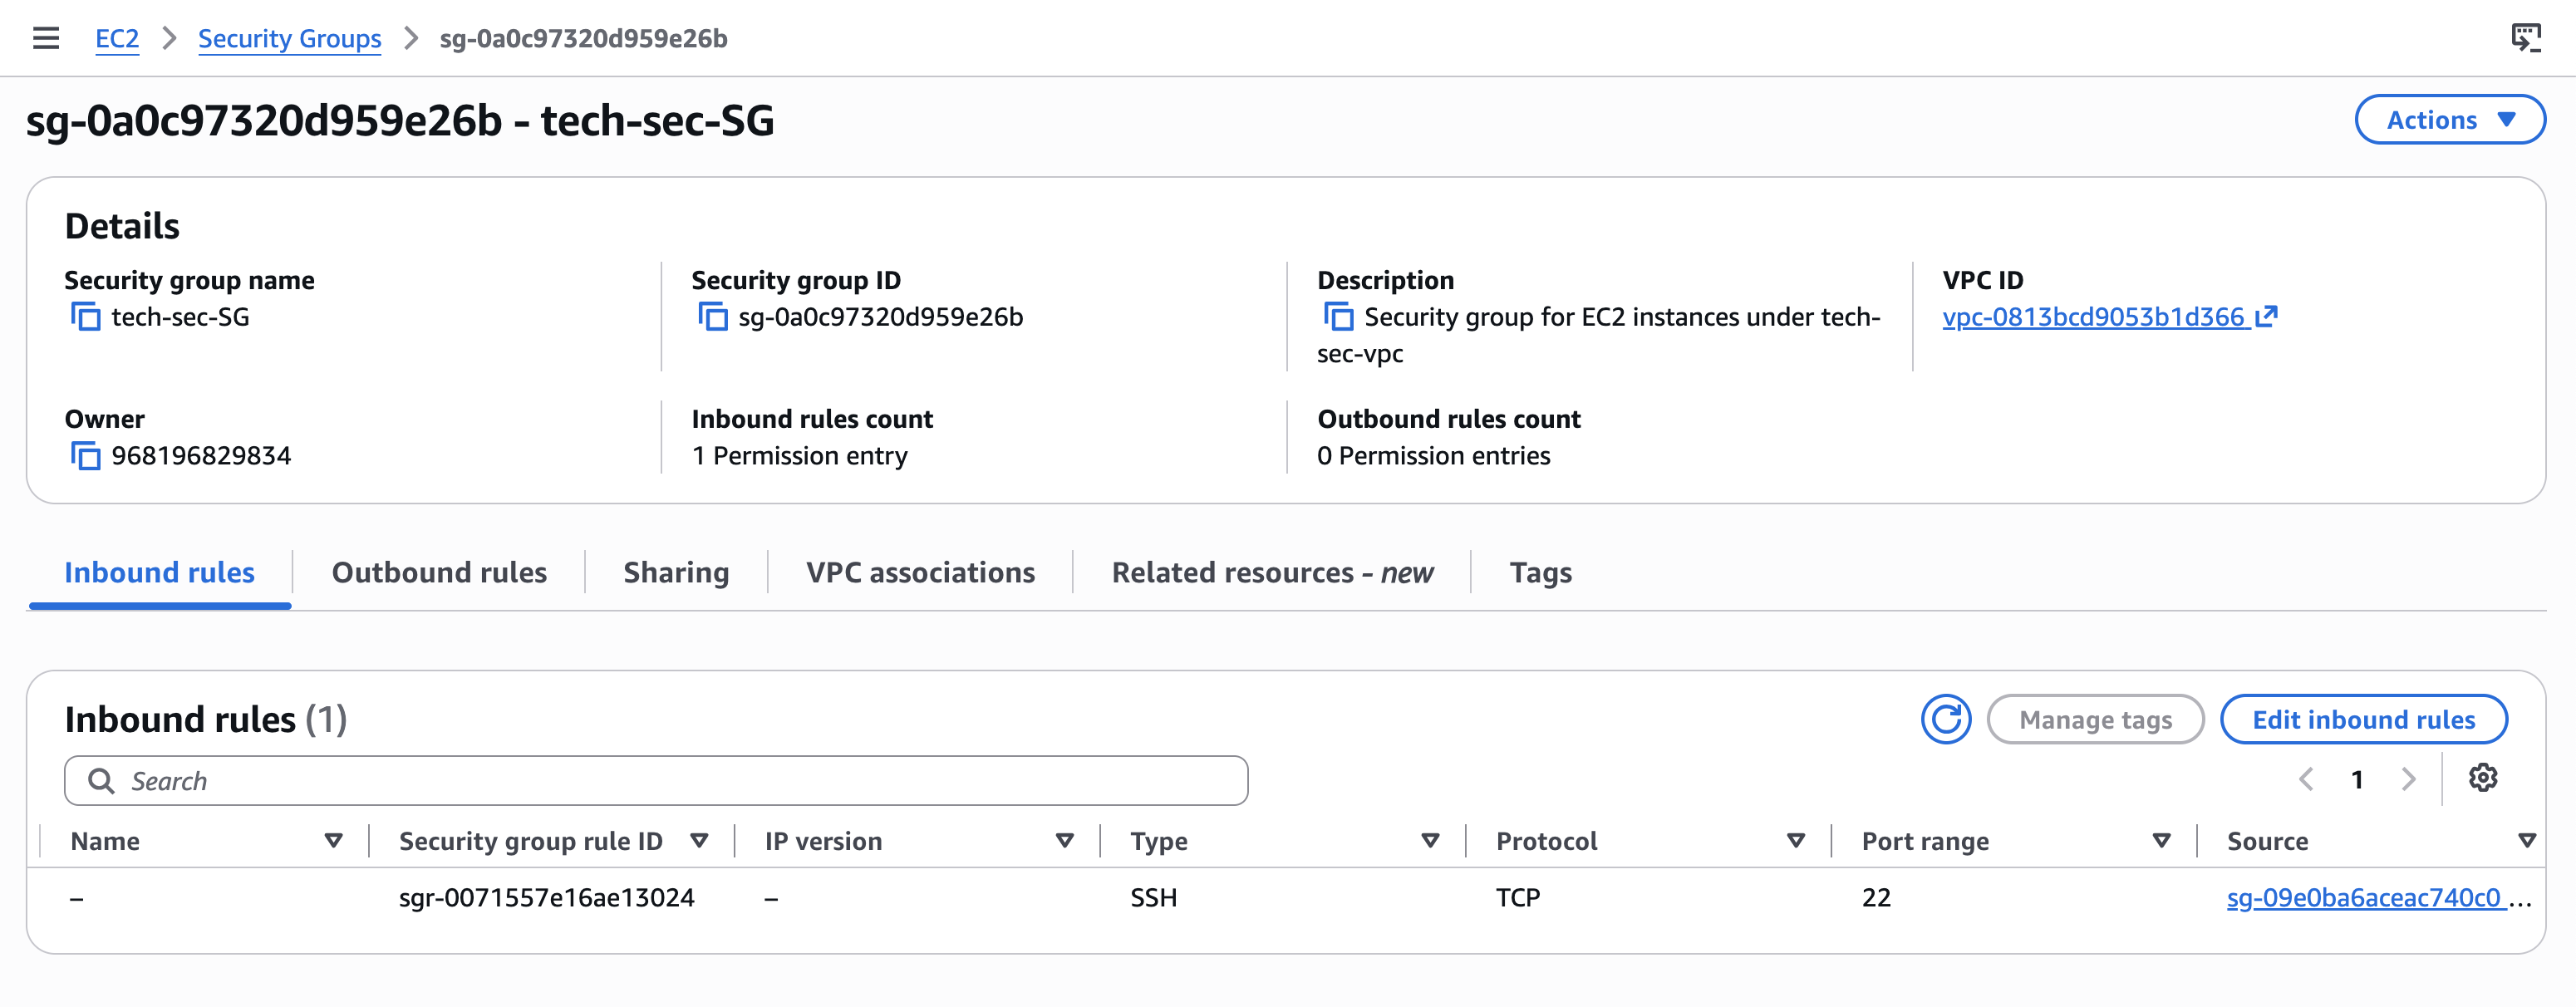Click the Edit inbound rules button
This screenshot has height=1007, width=2576.
click(2363, 719)
